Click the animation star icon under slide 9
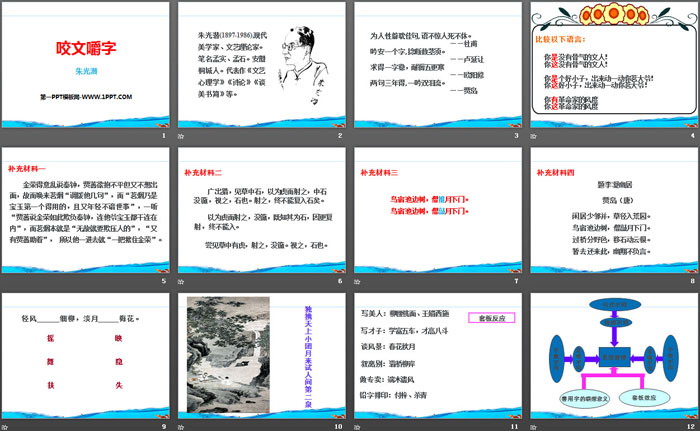This screenshot has height=431, width=700. tap(4, 427)
